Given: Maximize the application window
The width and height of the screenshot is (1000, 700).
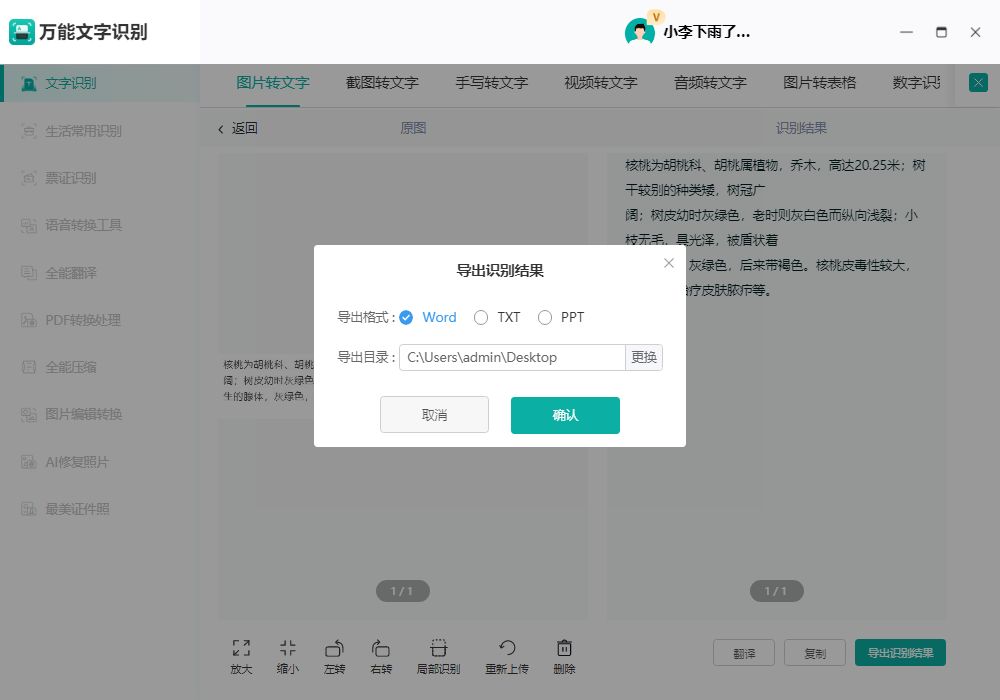Looking at the screenshot, I should [941, 32].
